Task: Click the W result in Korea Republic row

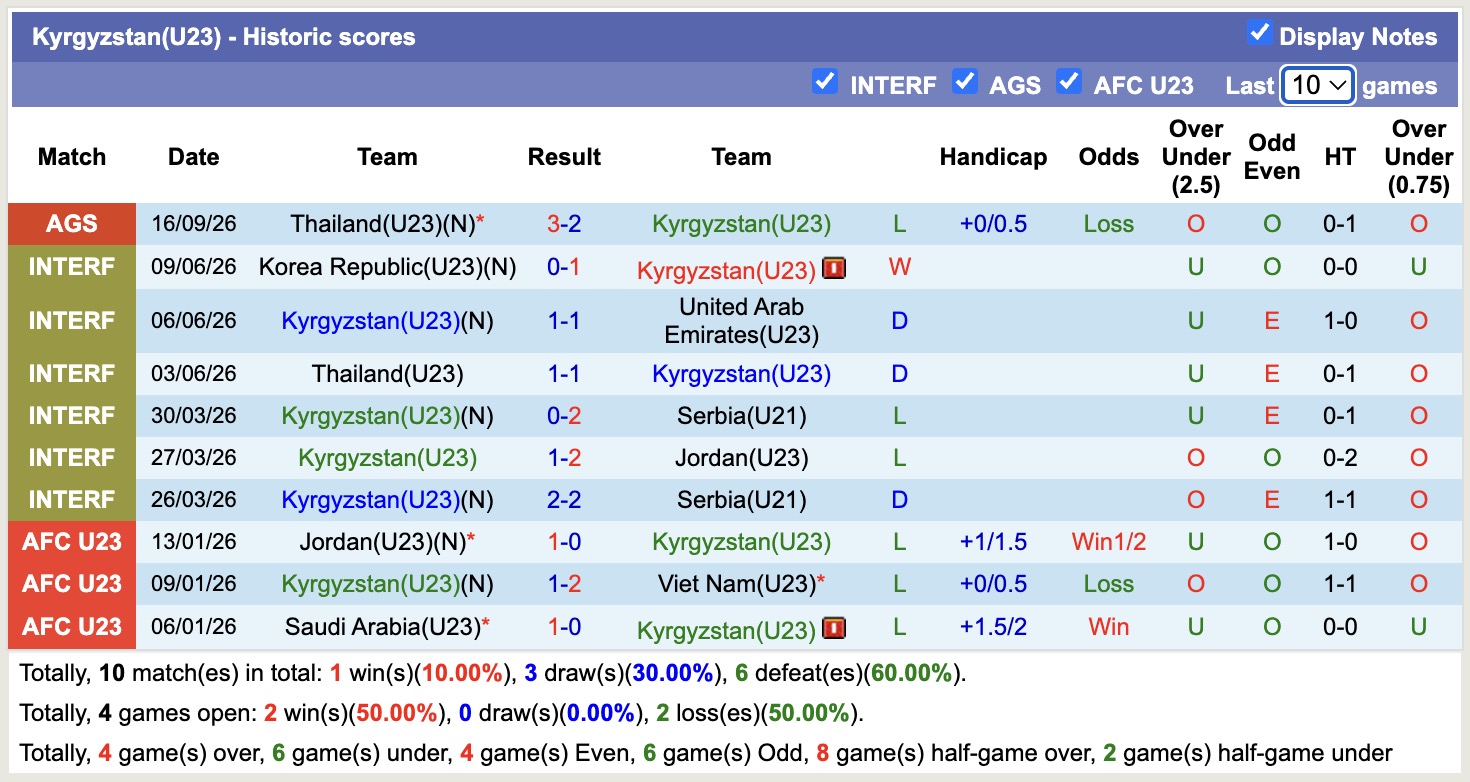Action: coord(900,267)
